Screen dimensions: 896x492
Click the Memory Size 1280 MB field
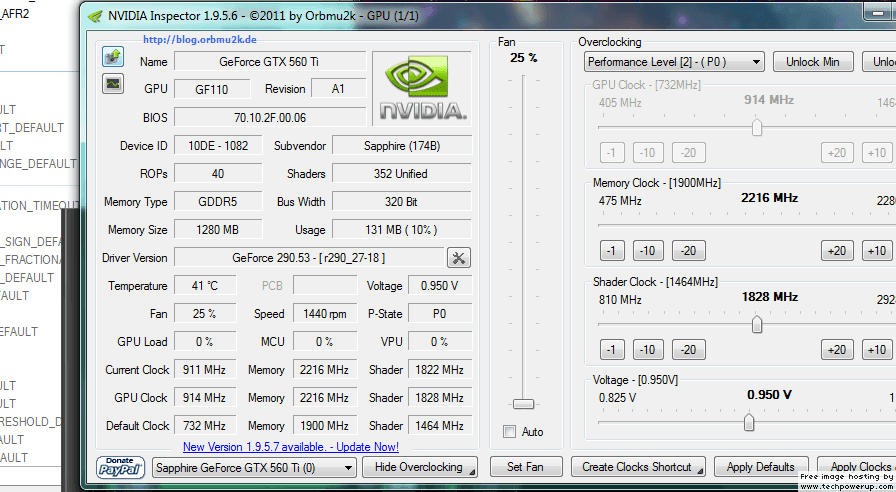pyautogui.click(x=218, y=230)
